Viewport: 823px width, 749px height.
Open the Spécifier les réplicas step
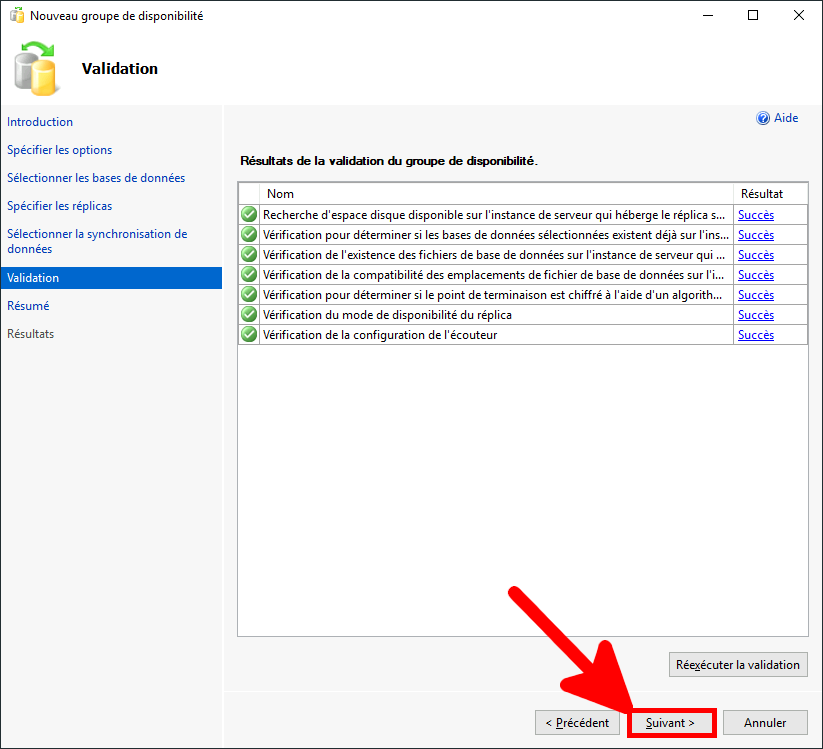click(x=59, y=206)
